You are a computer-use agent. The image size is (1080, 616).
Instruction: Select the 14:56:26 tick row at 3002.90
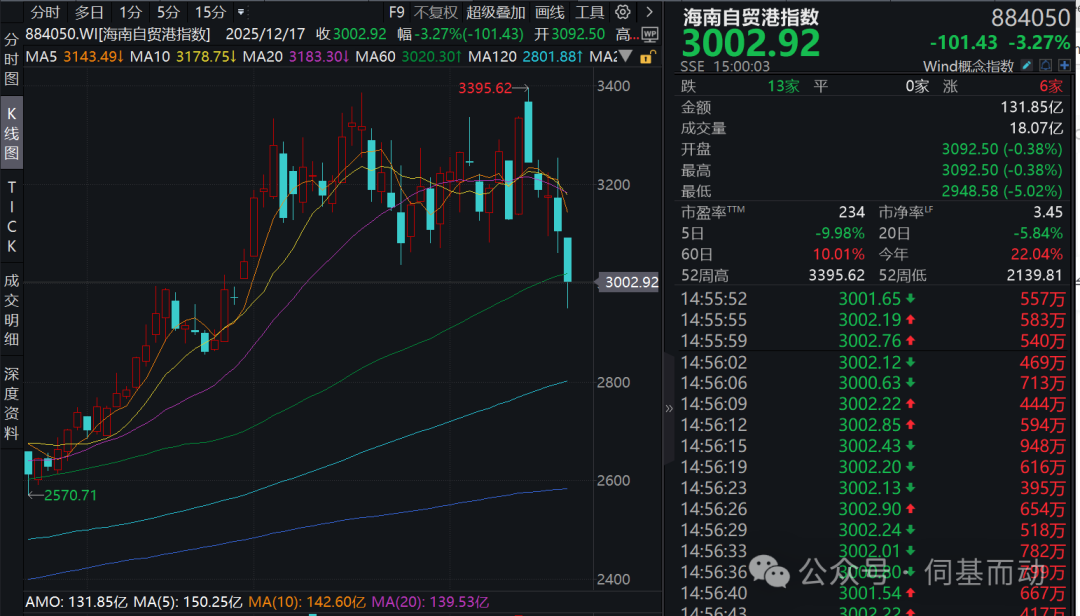click(x=873, y=509)
